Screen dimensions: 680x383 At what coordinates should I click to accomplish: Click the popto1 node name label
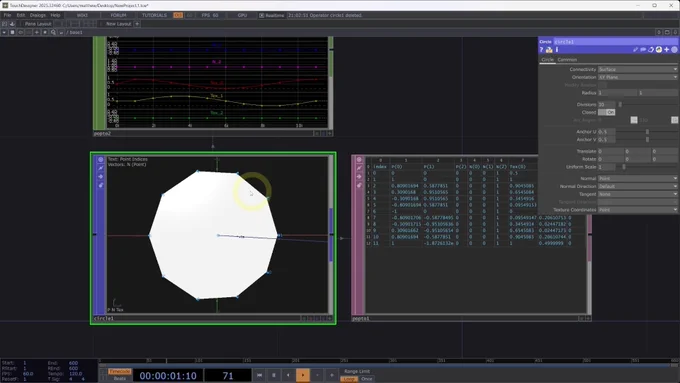tap(361, 318)
